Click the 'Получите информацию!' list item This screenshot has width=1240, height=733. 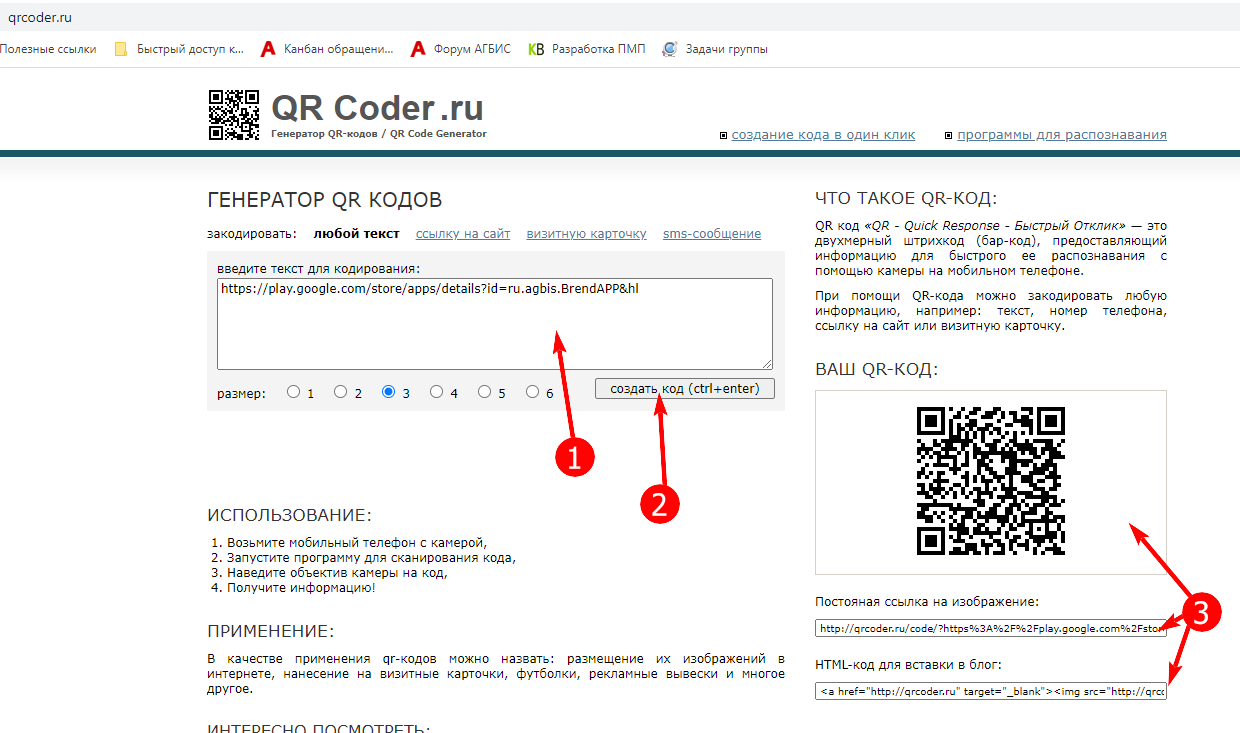(x=301, y=587)
